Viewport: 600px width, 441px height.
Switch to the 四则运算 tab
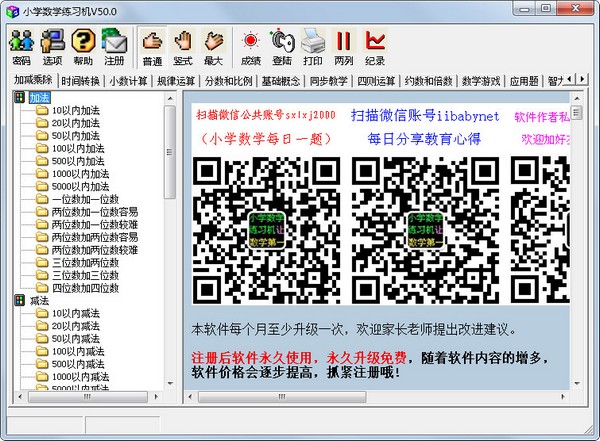(x=376, y=81)
